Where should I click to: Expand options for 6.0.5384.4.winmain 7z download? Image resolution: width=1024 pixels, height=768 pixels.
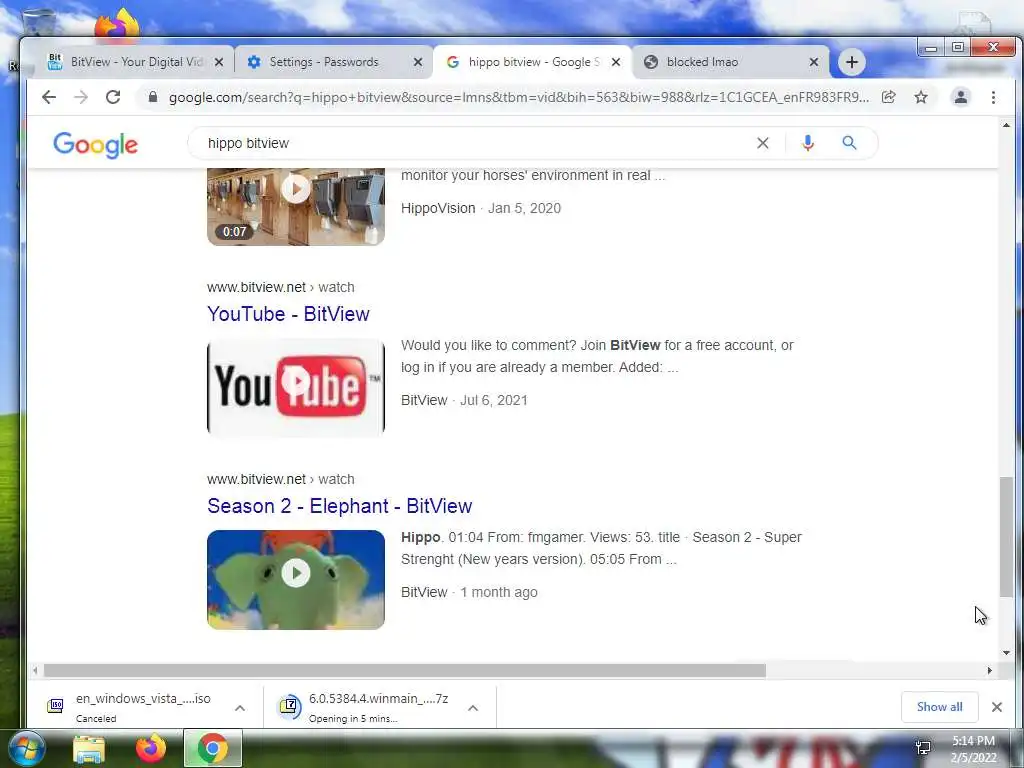(473, 708)
